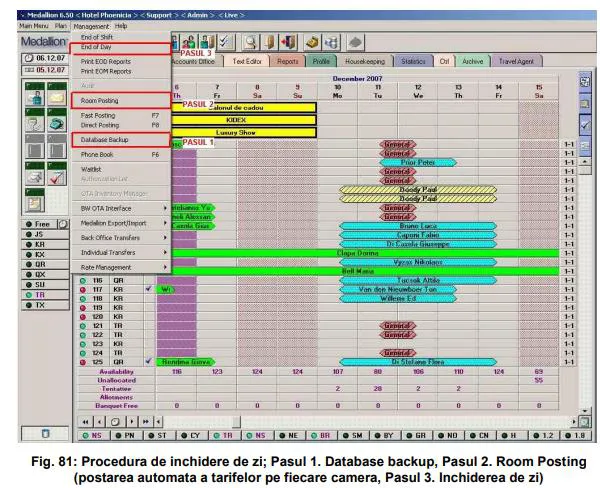Click the printer icon in sidebar
The width and height of the screenshot is (600, 488).
tap(34, 174)
